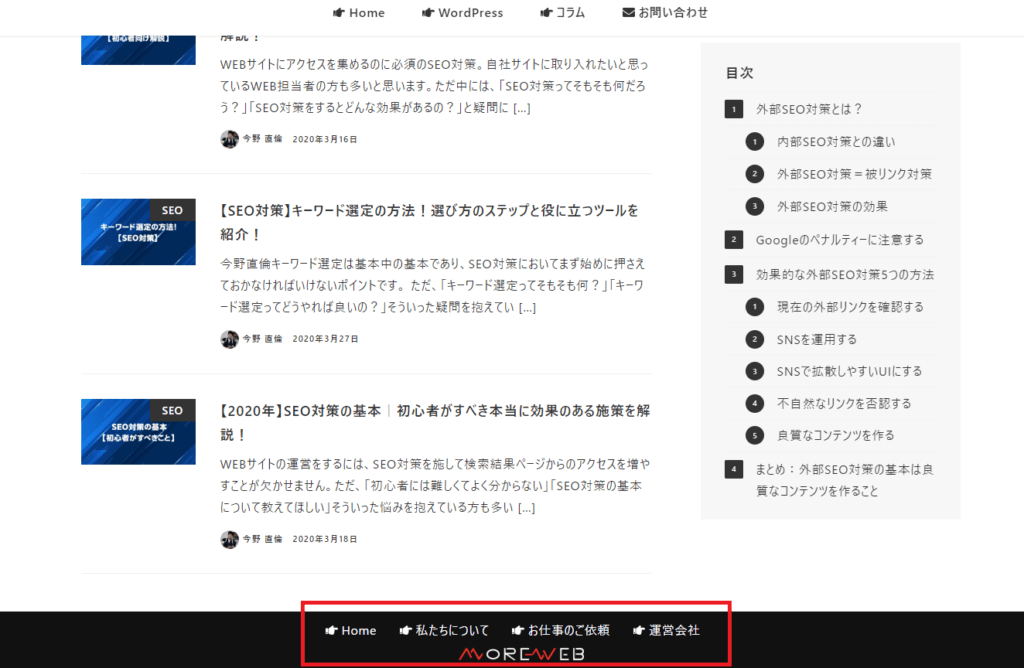Open お問い合わせ in the top navigation

(x=673, y=12)
